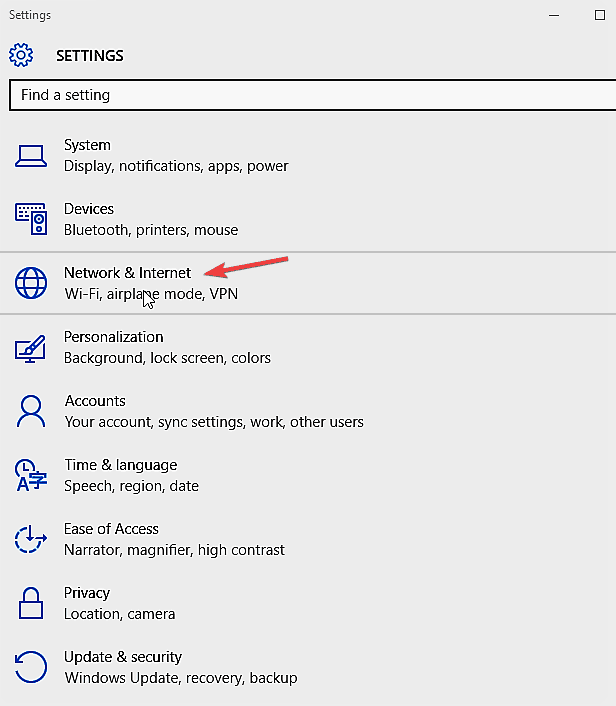This screenshot has height=706, width=616.
Task: Click the System laptop icon
Action: click(x=31, y=155)
